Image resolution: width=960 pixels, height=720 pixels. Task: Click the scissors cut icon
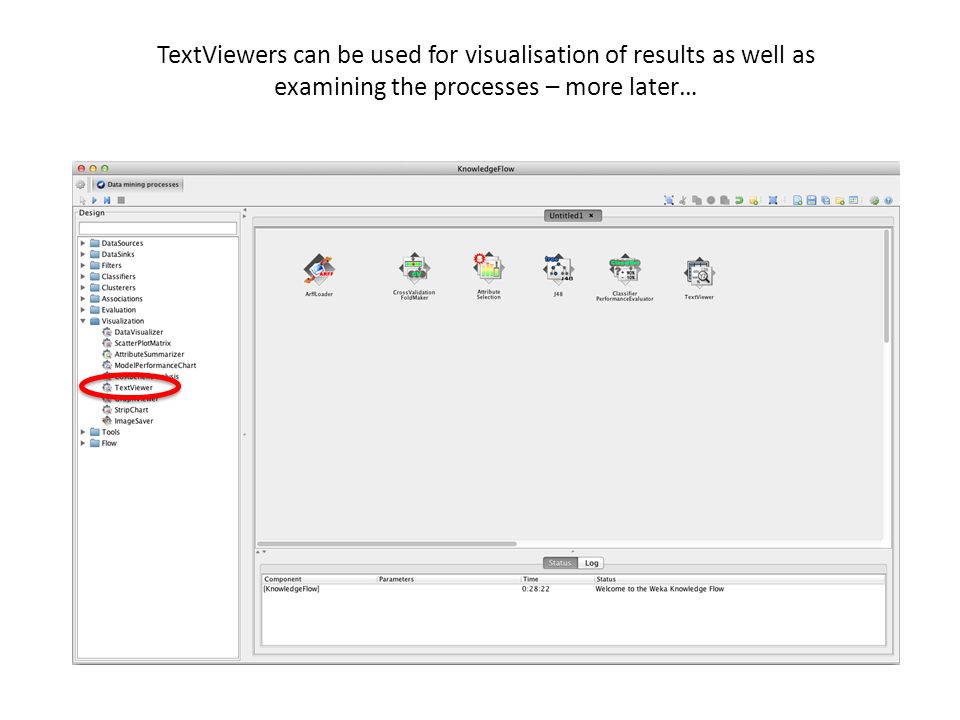point(683,200)
